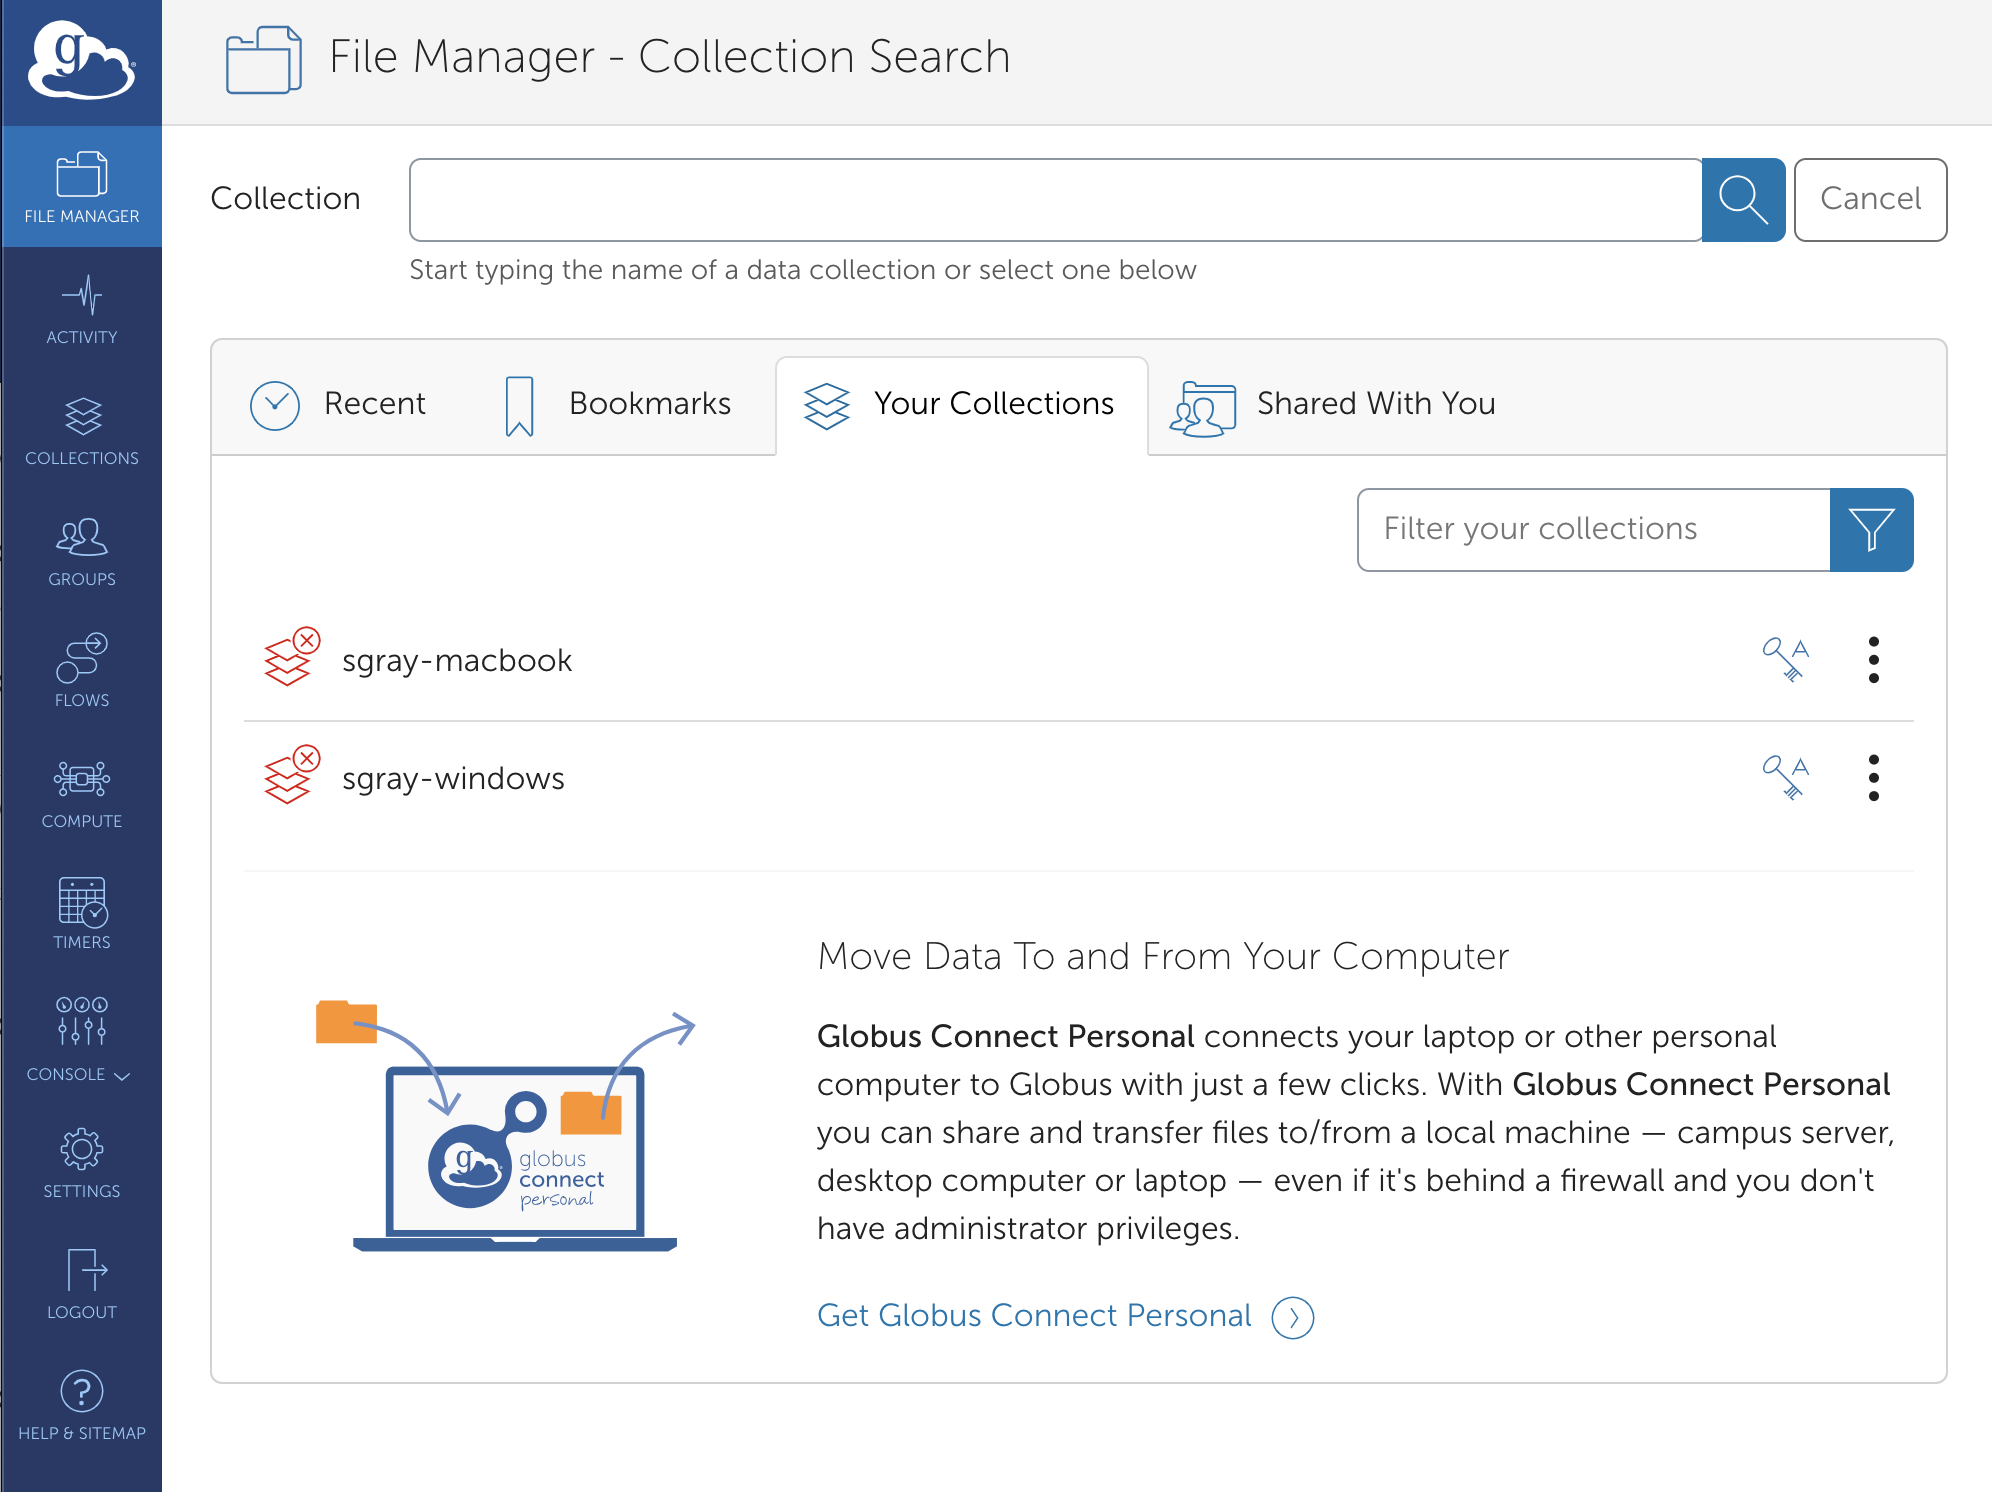Open the Activity page

pos(82,310)
